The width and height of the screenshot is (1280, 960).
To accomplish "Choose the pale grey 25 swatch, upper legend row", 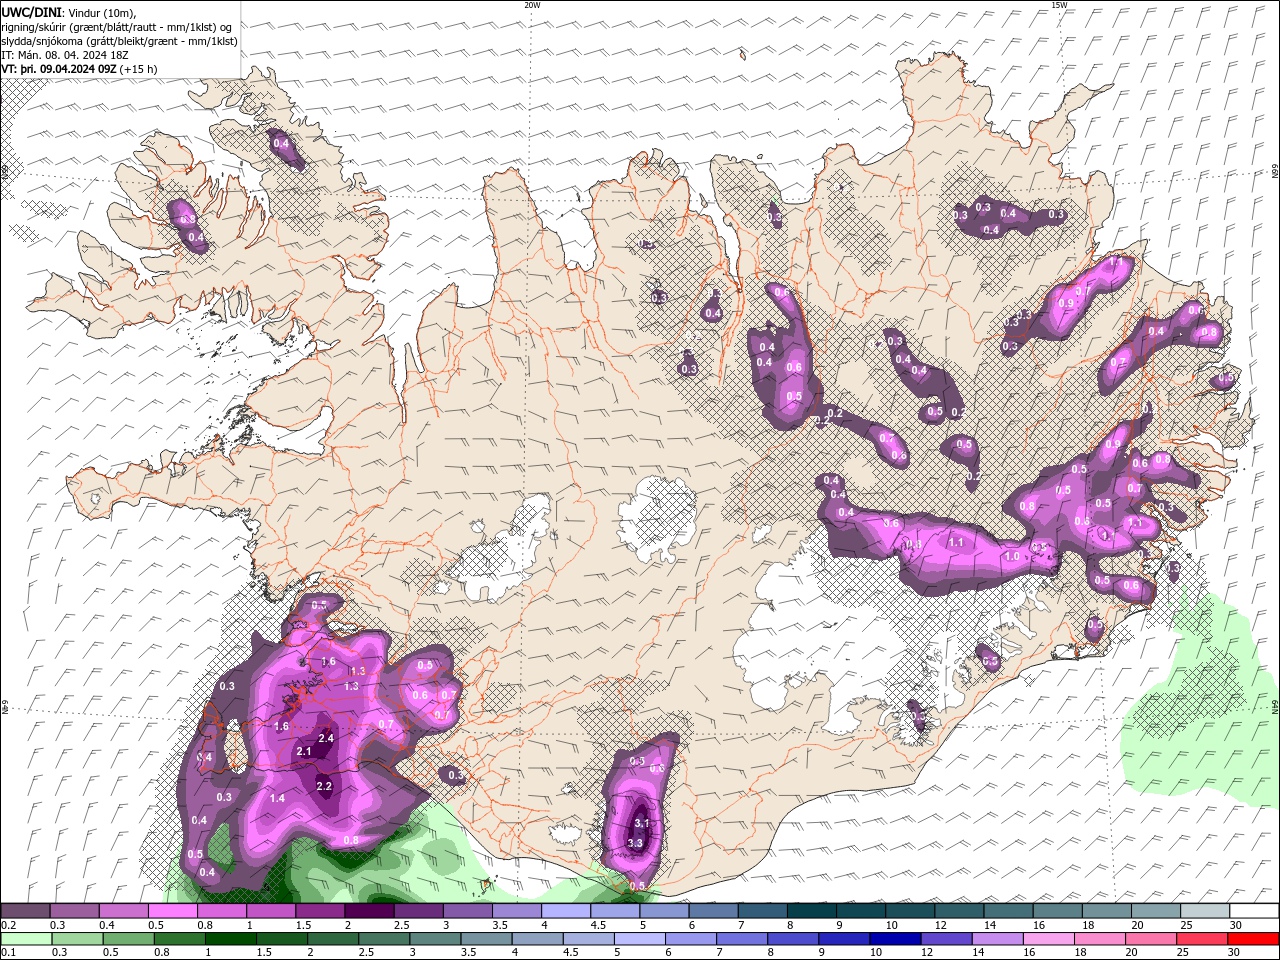I will click(1204, 911).
